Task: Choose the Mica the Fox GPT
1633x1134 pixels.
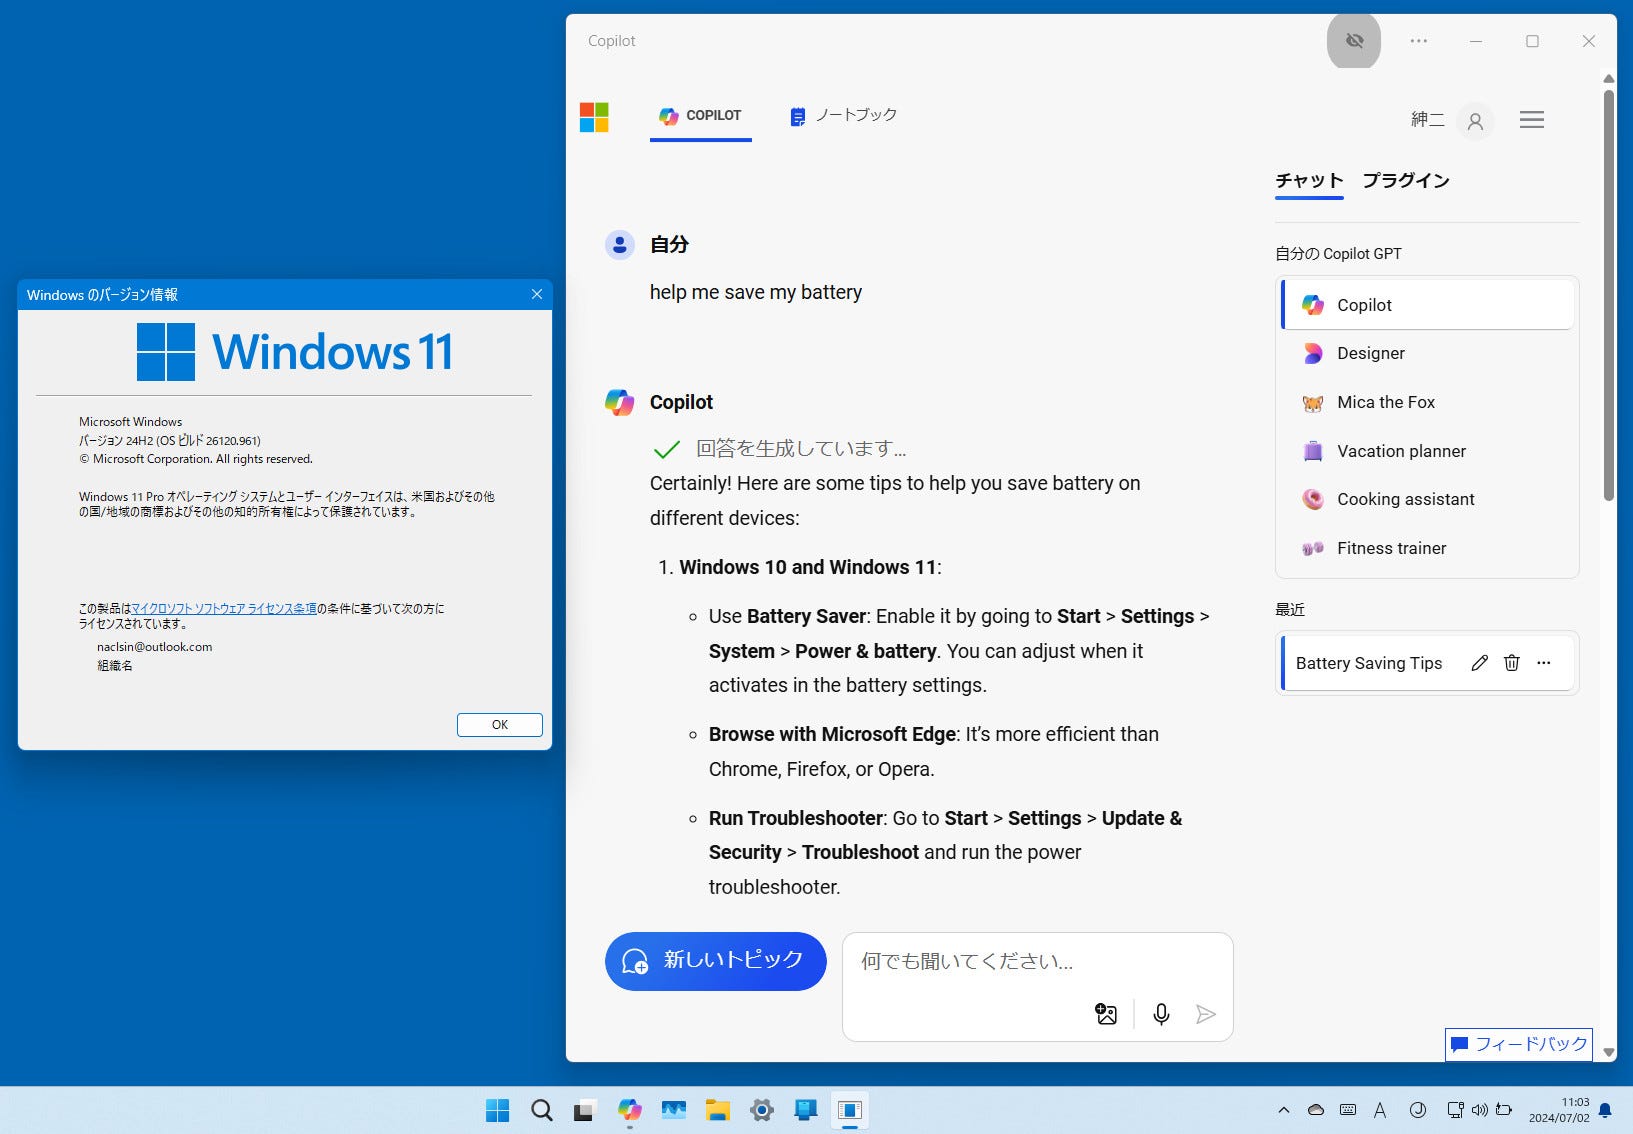Action: 1427,402
